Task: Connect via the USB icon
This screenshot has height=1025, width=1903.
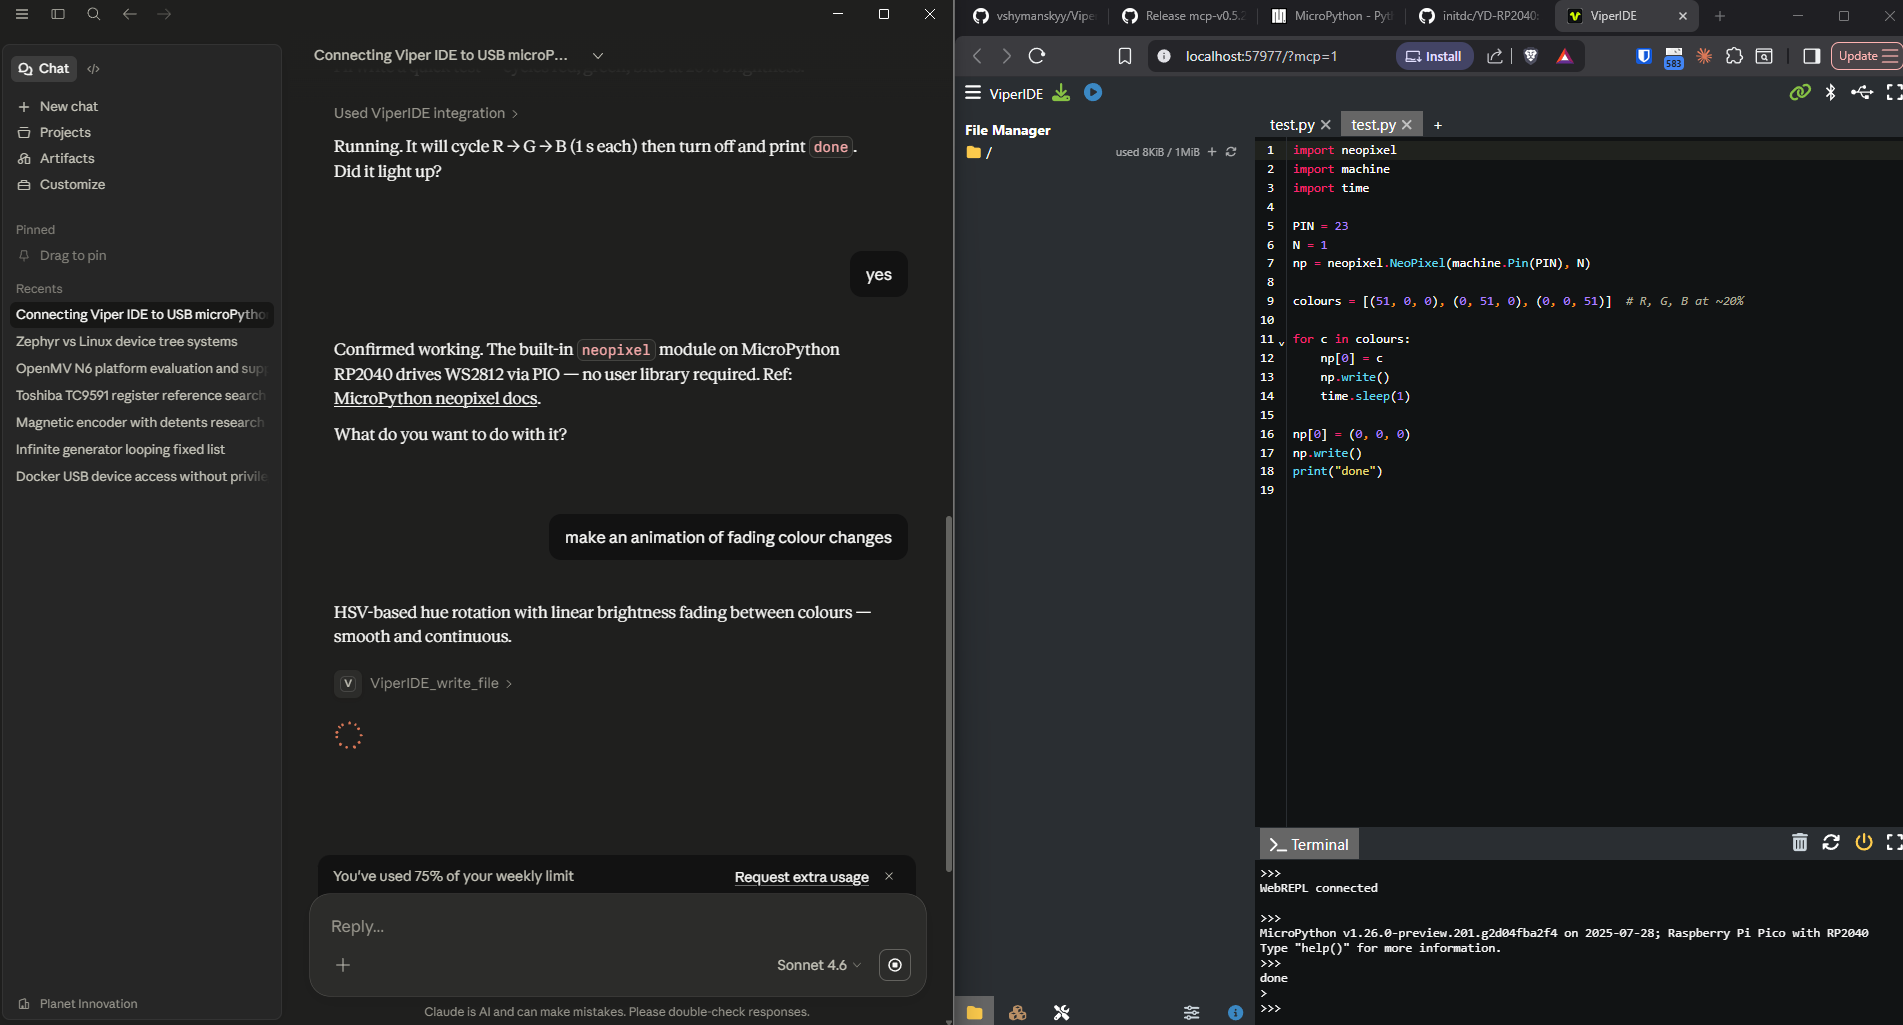Action: coord(1861,93)
